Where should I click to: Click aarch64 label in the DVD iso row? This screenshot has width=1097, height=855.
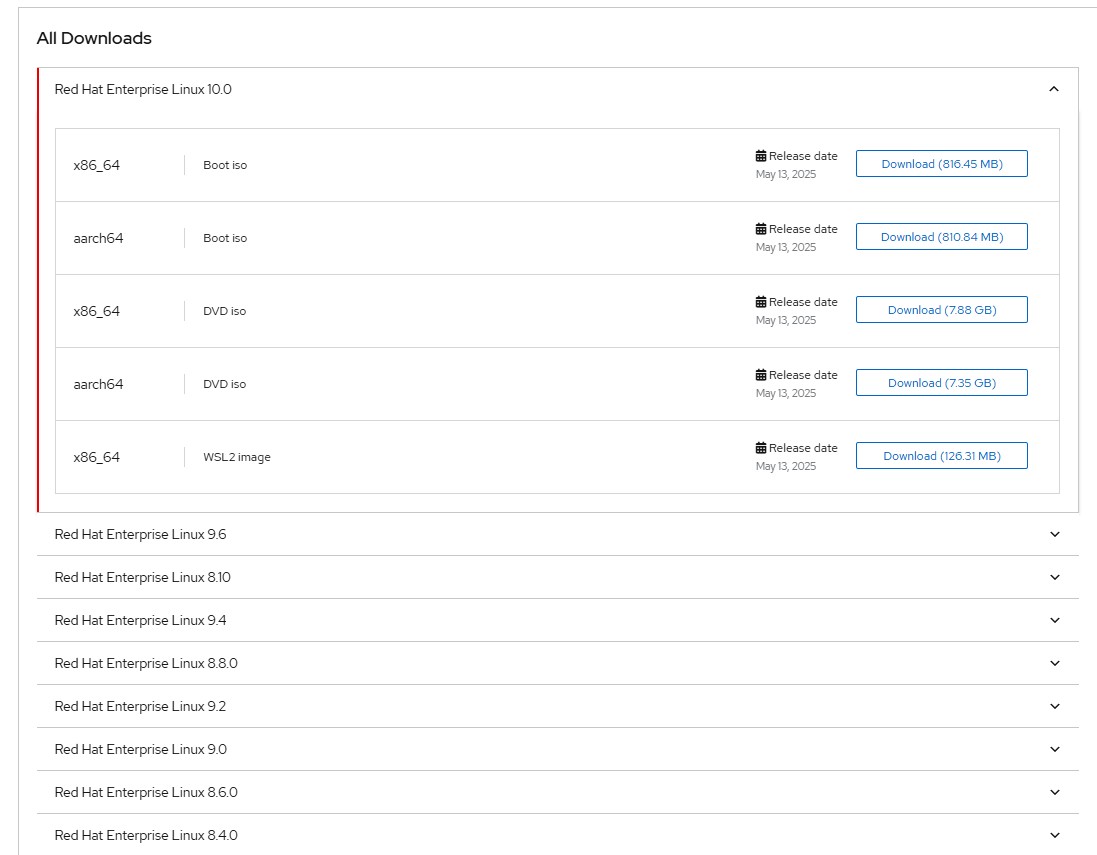[x=98, y=384]
